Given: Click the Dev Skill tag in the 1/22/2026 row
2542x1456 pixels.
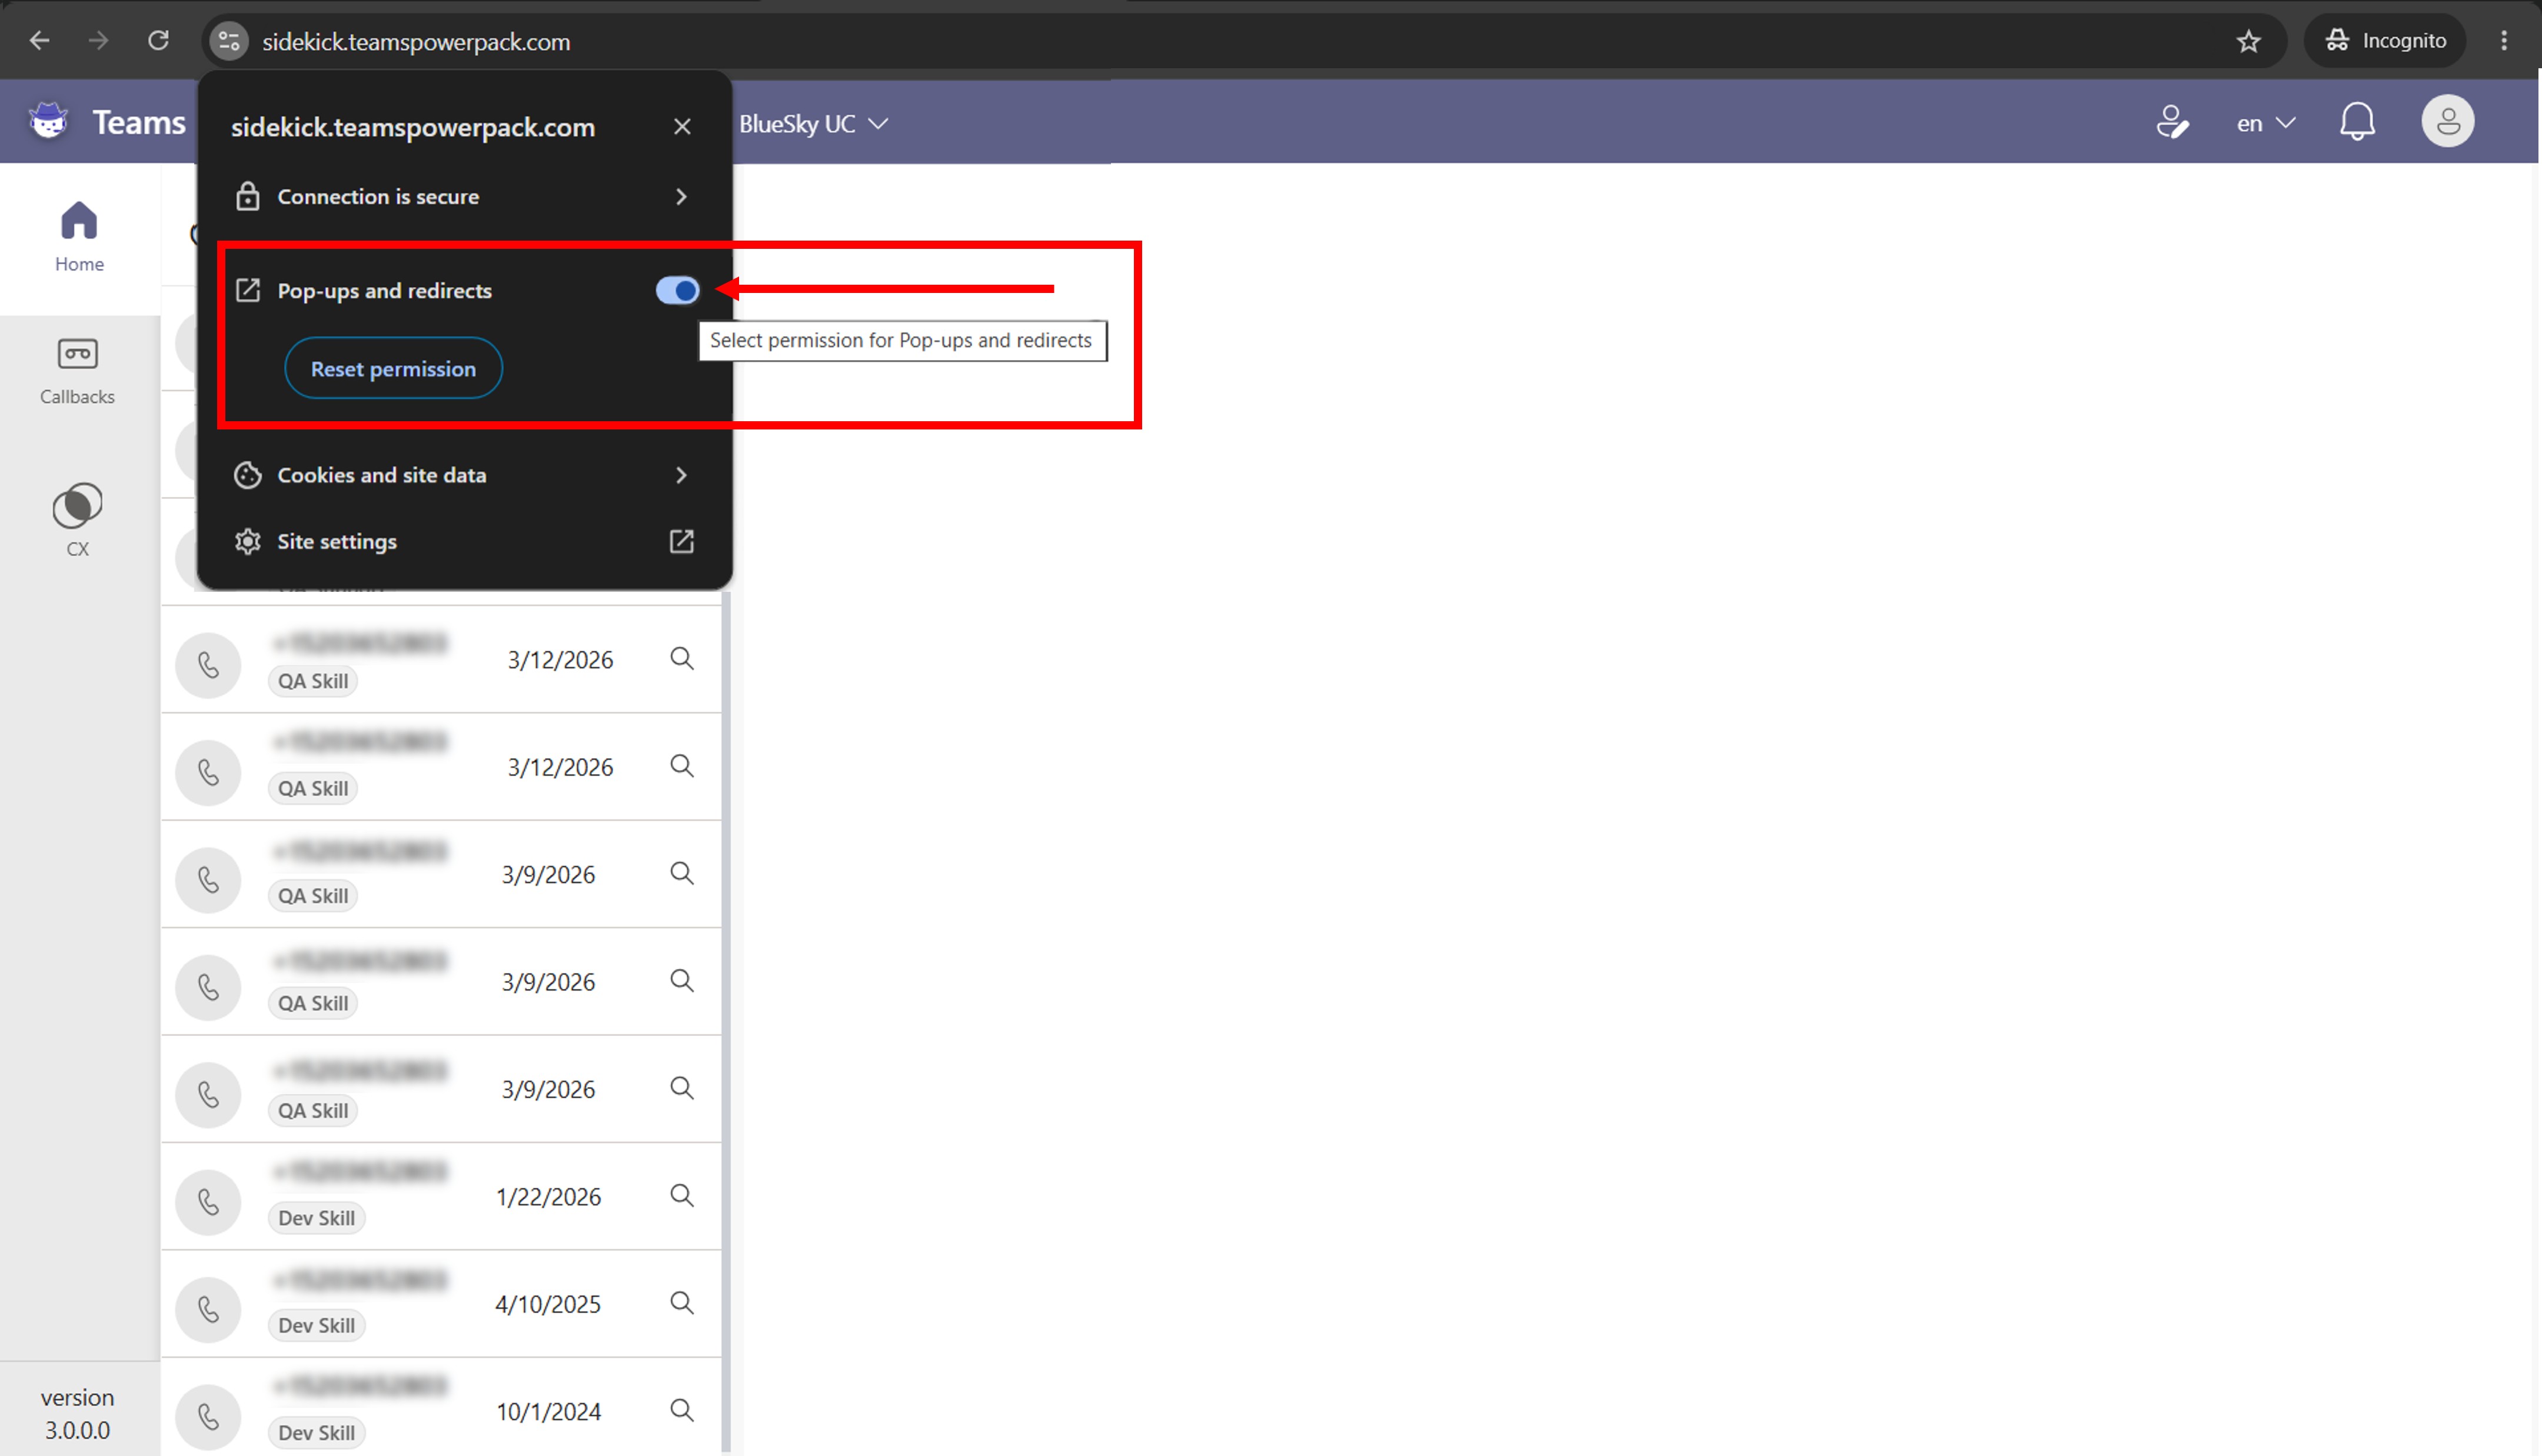Looking at the screenshot, I should click(x=316, y=1219).
